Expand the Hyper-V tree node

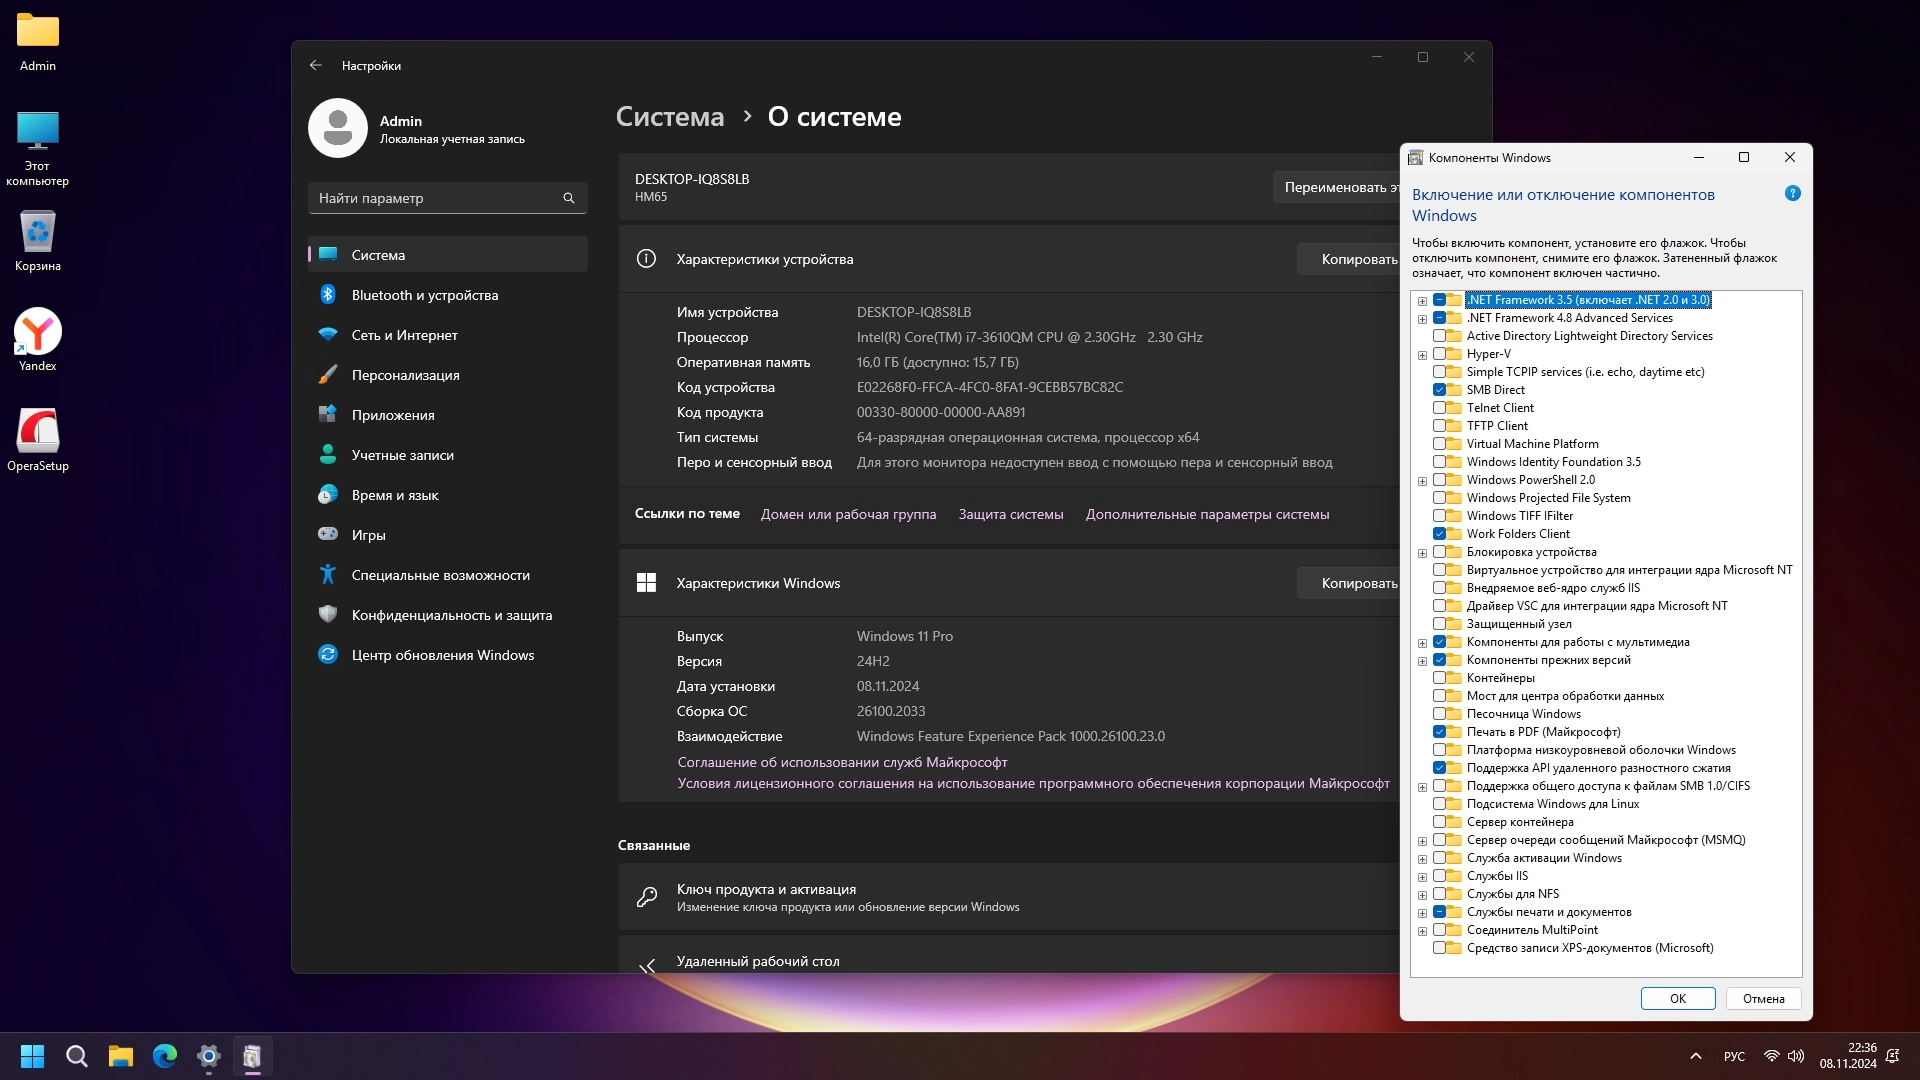1422,355
